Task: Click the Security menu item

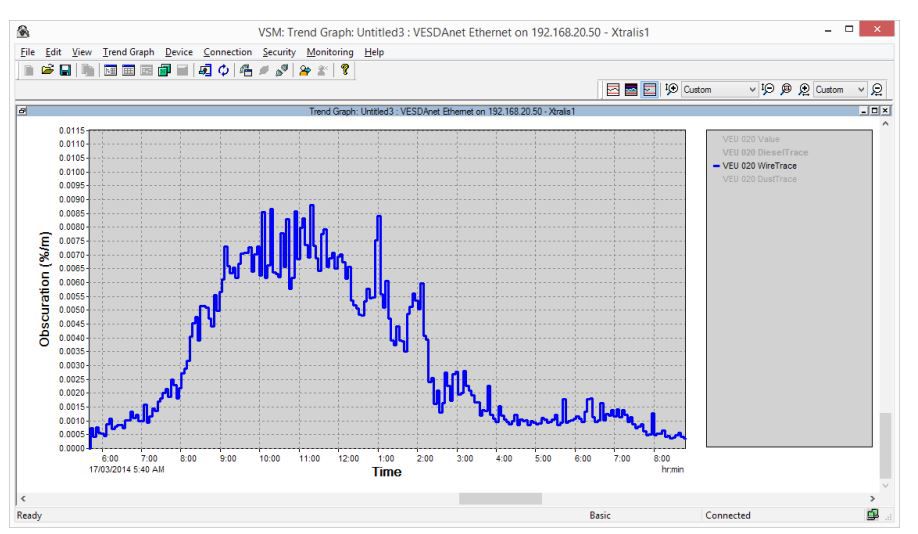Action: click(279, 52)
